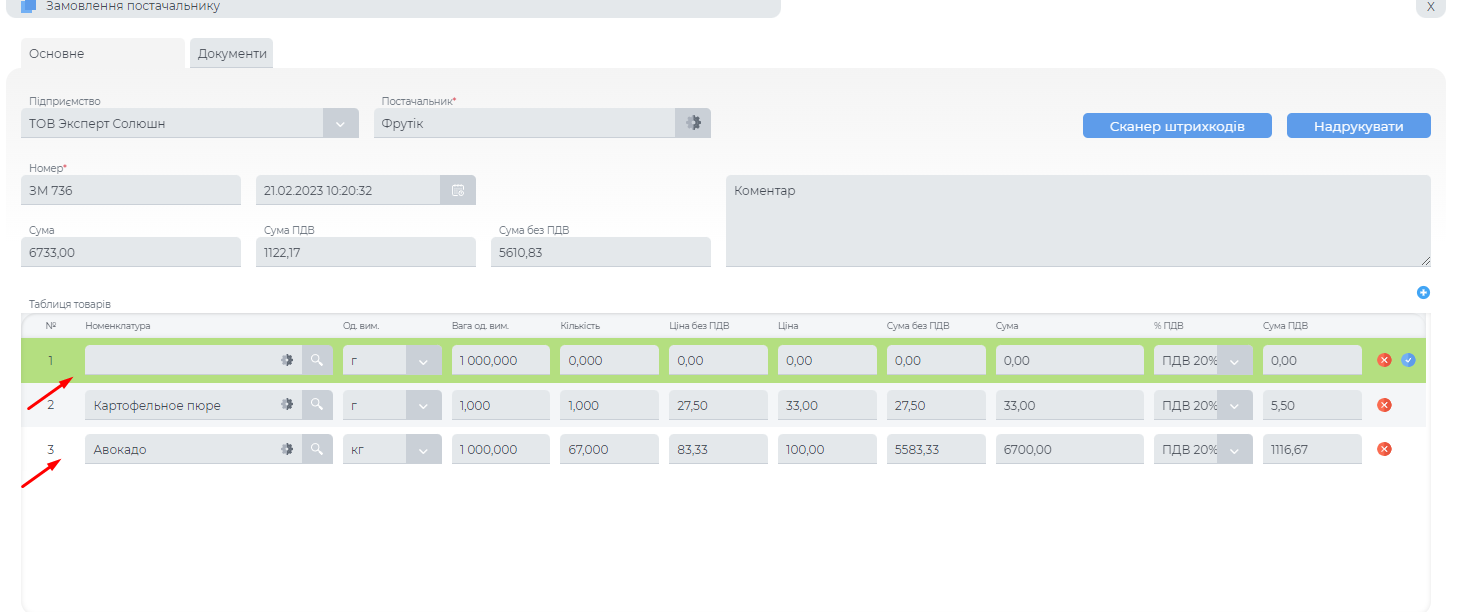Click gear icon in Картофельное пюре row

coord(287,405)
